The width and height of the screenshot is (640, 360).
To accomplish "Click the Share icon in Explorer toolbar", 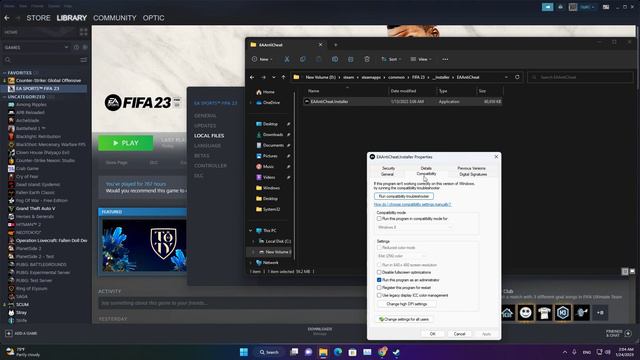I will (351, 59).
